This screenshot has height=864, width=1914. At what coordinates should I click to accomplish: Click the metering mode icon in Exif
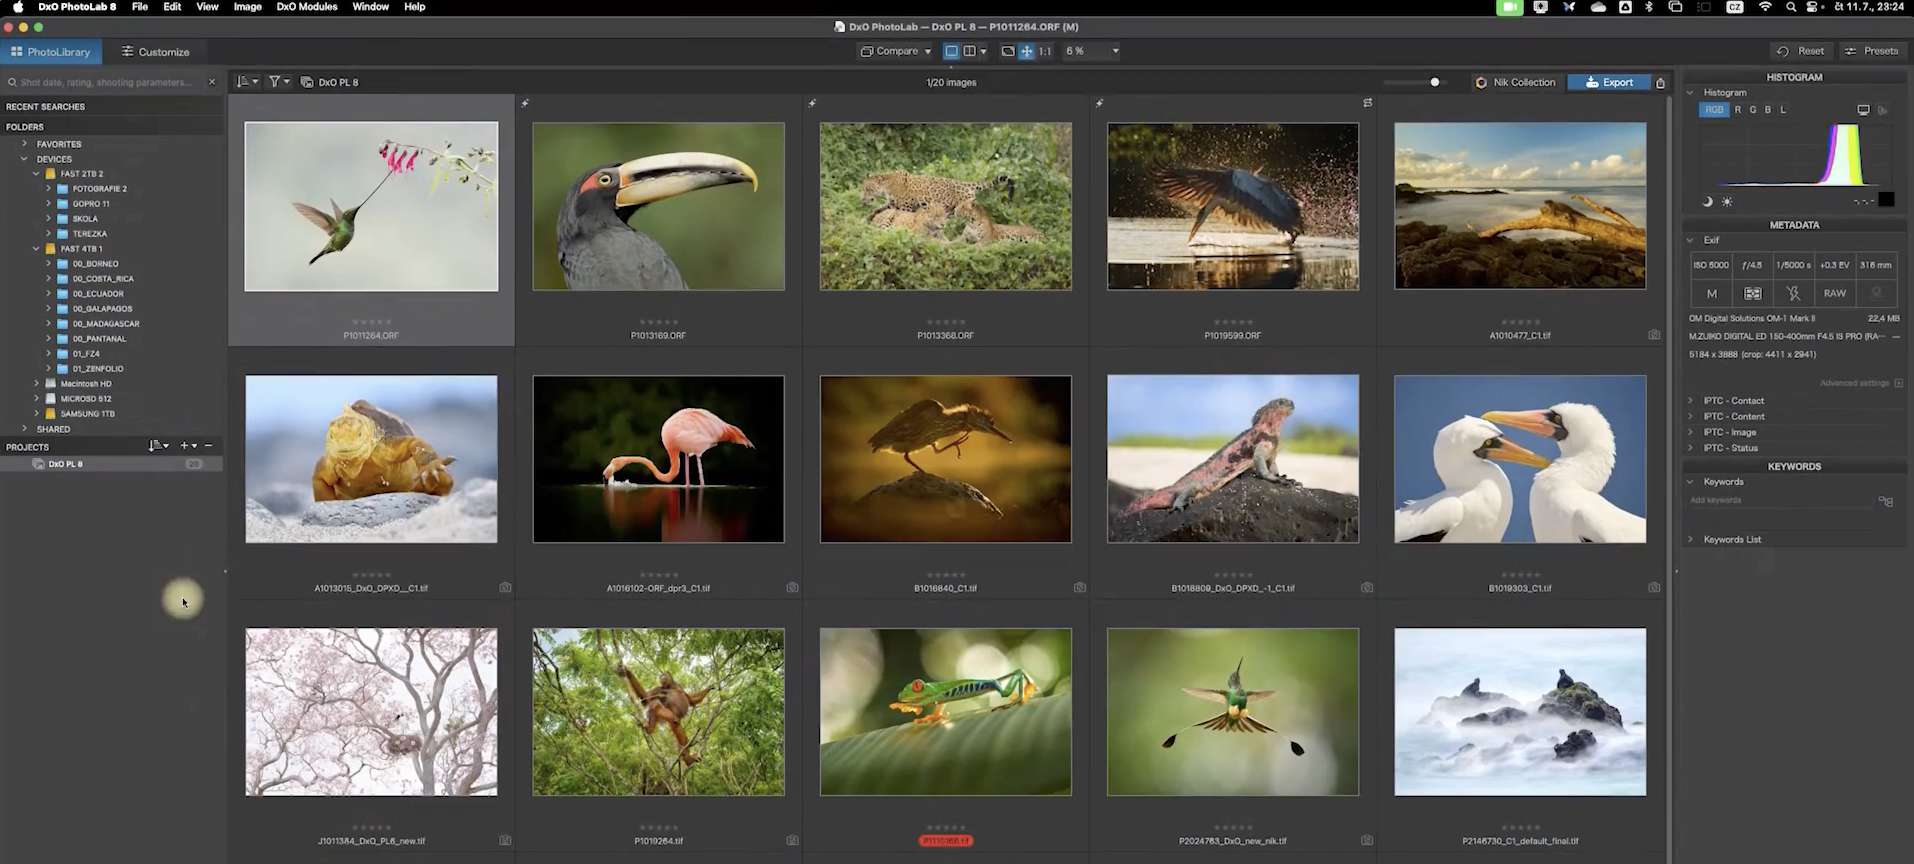pos(1752,293)
